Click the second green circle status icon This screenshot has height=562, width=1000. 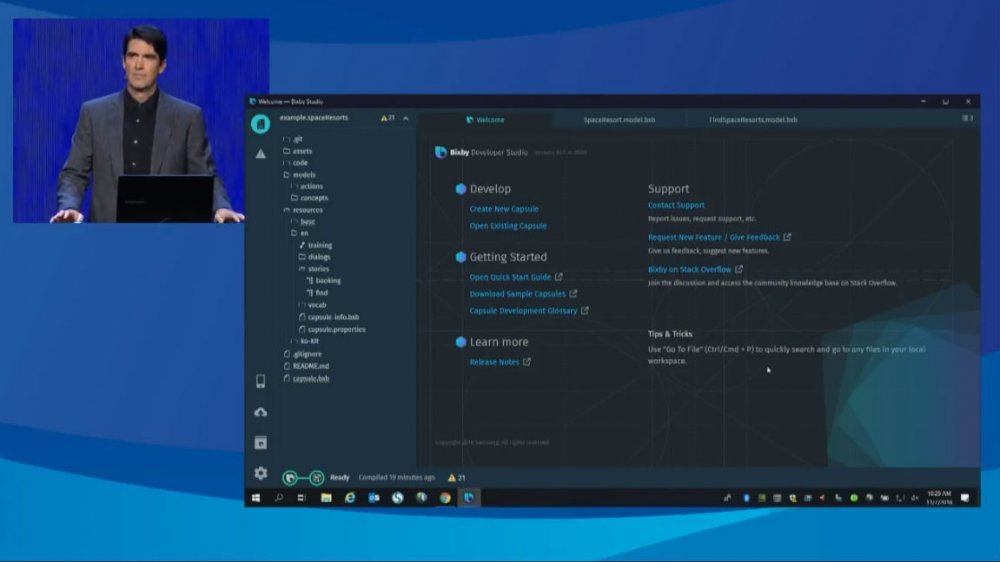[317, 477]
